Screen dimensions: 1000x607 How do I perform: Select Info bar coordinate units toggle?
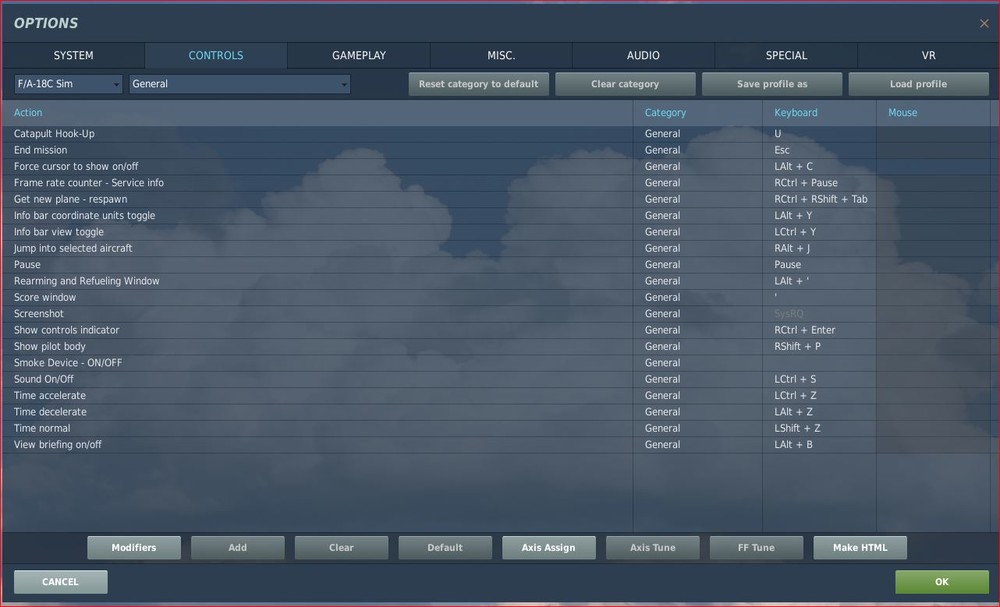(317, 216)
